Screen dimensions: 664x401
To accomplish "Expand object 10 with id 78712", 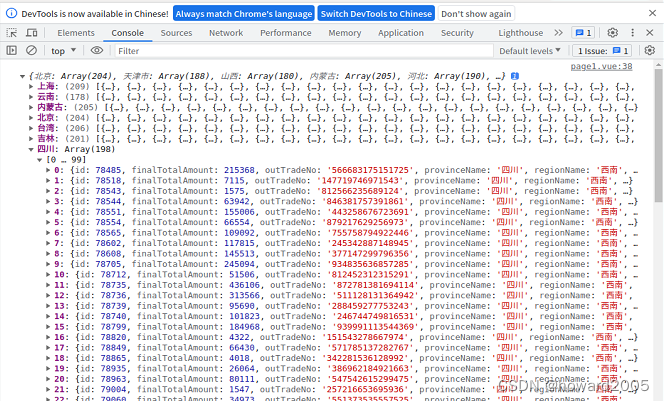I will coord(48,274).
